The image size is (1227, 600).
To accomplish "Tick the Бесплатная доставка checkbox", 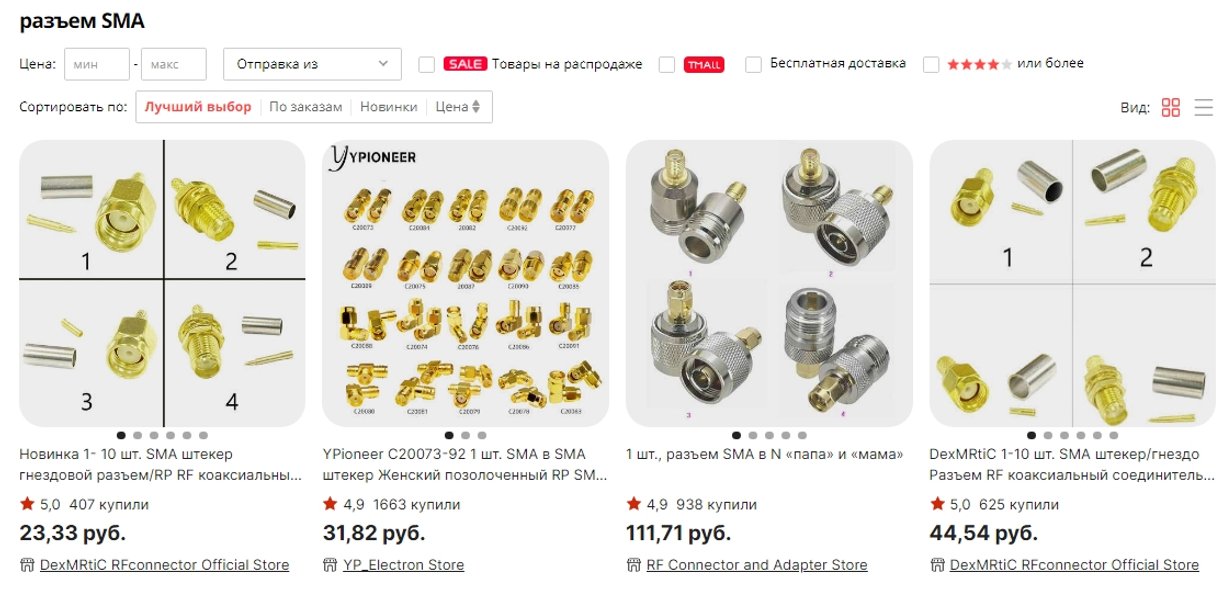I will (754, 64).
